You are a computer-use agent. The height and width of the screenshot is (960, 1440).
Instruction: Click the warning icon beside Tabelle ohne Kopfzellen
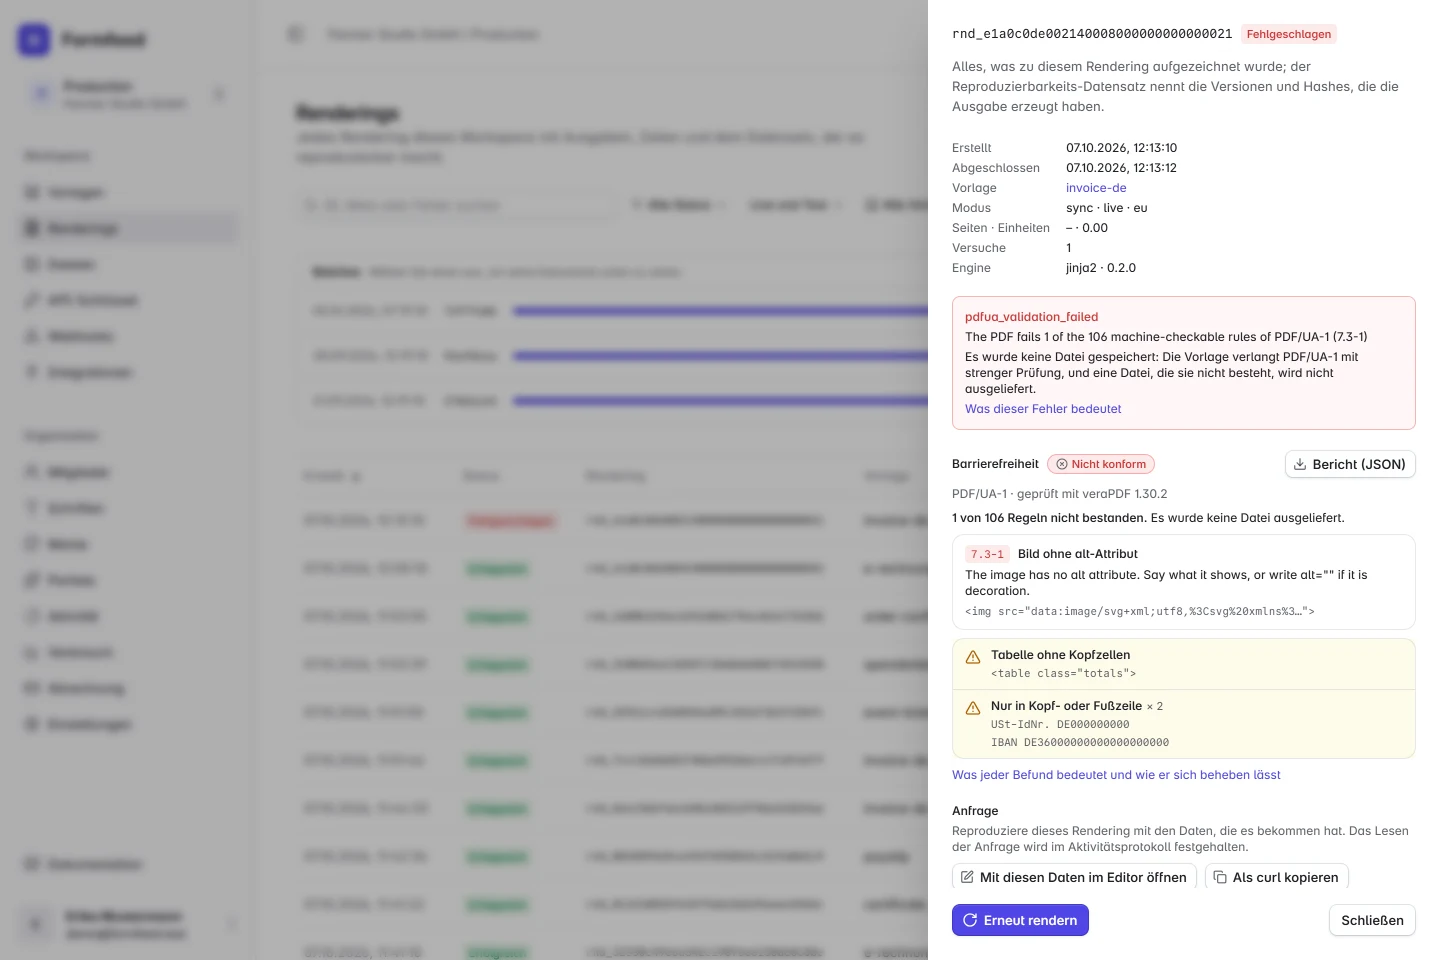tap(973, 657)
